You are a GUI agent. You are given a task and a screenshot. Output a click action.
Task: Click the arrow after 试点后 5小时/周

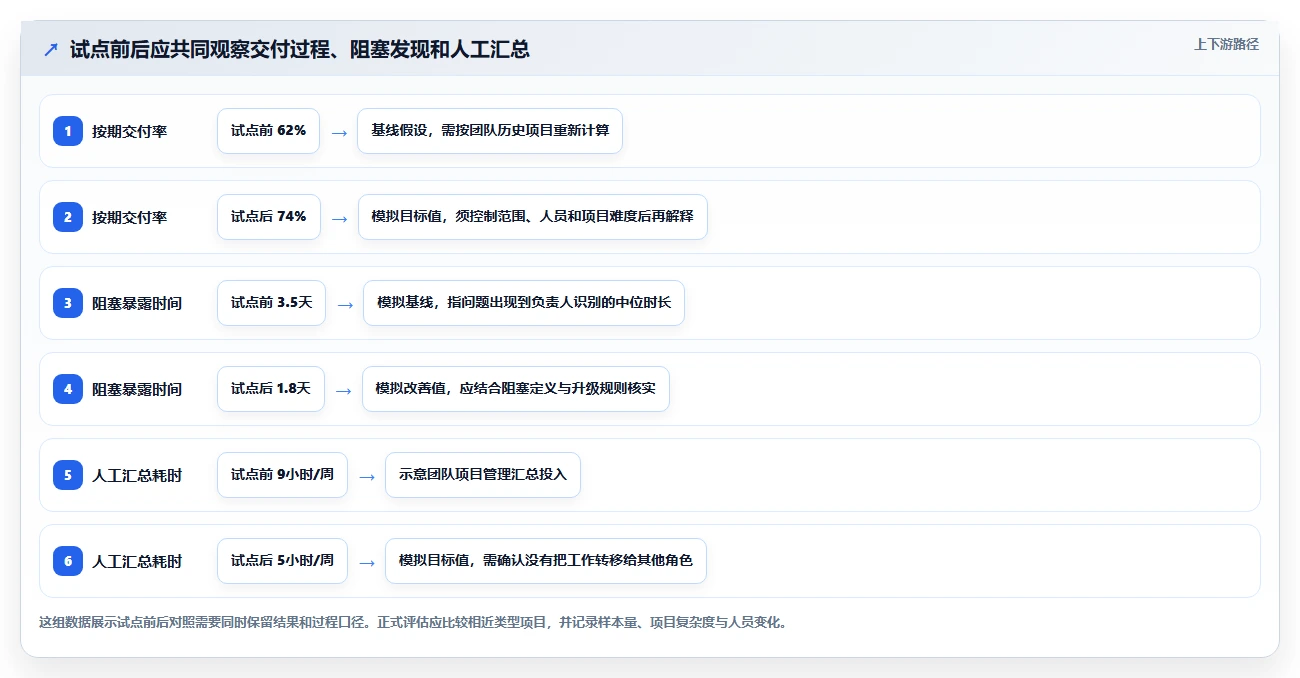(367, 562)
